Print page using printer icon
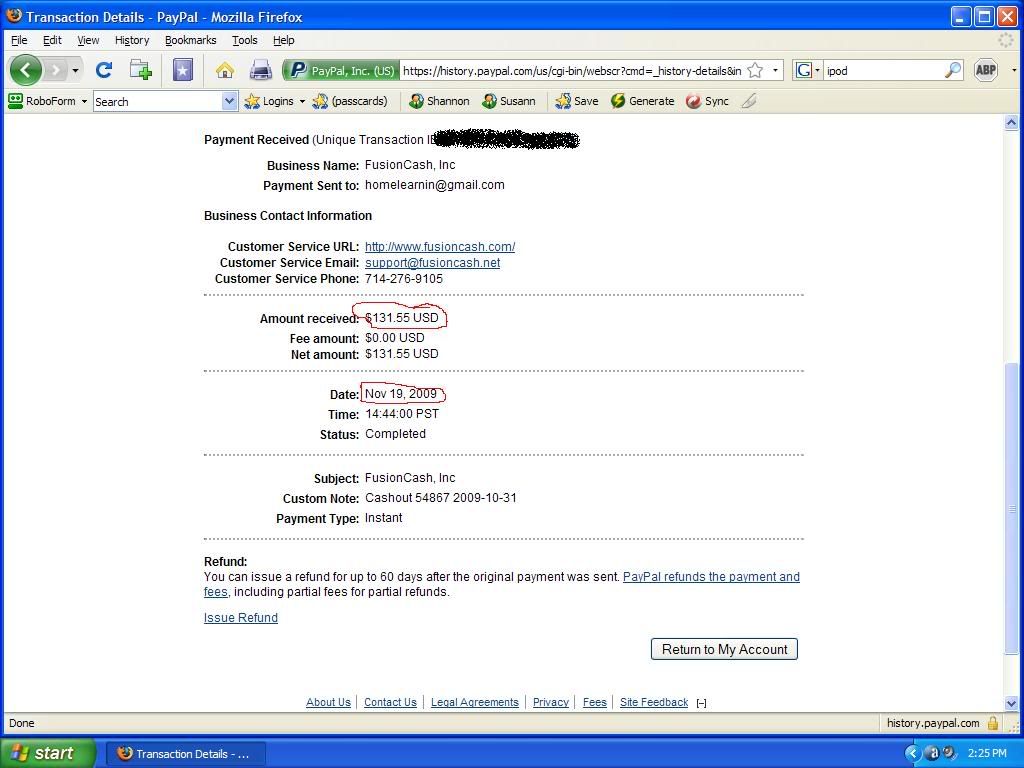The image size is (1024, 768). (260, 70)
